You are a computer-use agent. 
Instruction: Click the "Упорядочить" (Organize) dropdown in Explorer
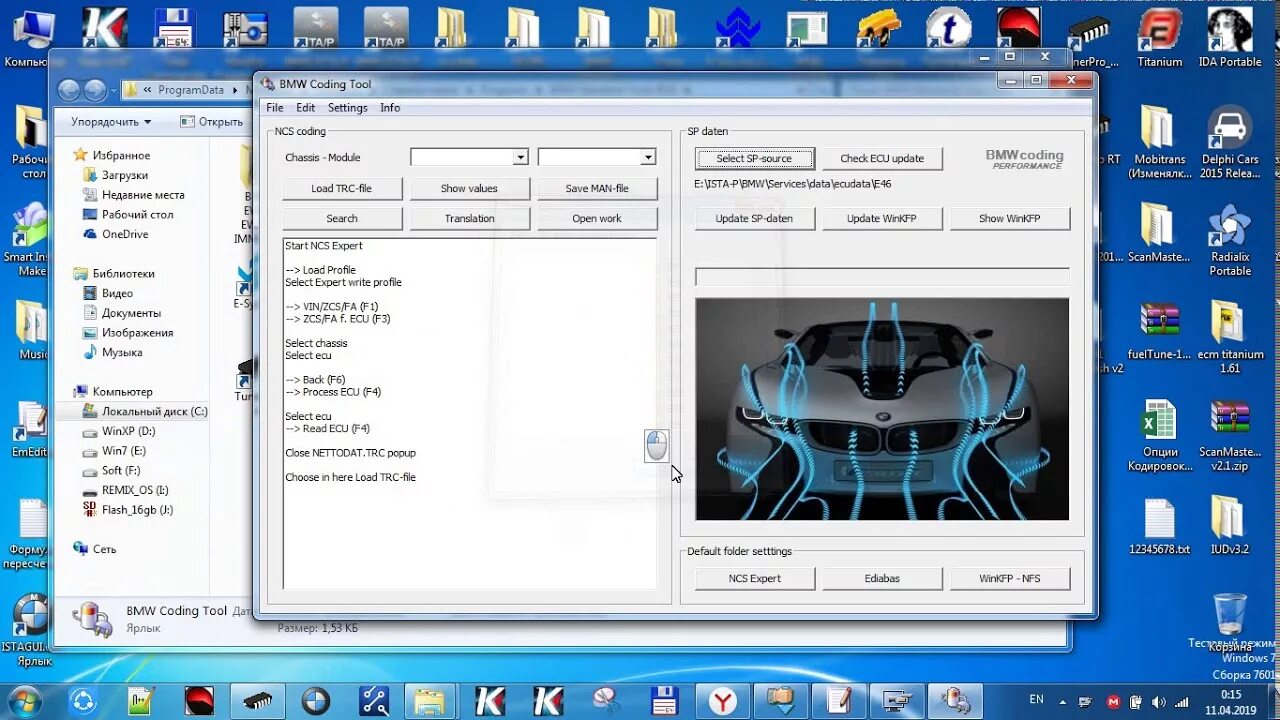(x=111, y=122)
